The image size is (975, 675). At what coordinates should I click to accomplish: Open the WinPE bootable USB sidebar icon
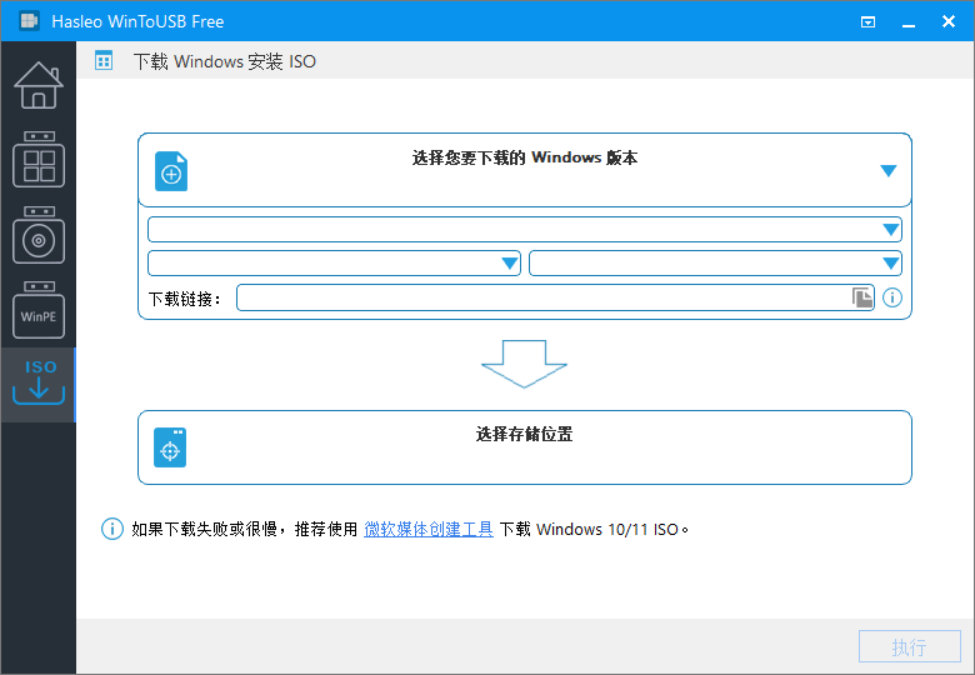click(x=39, y=310)
